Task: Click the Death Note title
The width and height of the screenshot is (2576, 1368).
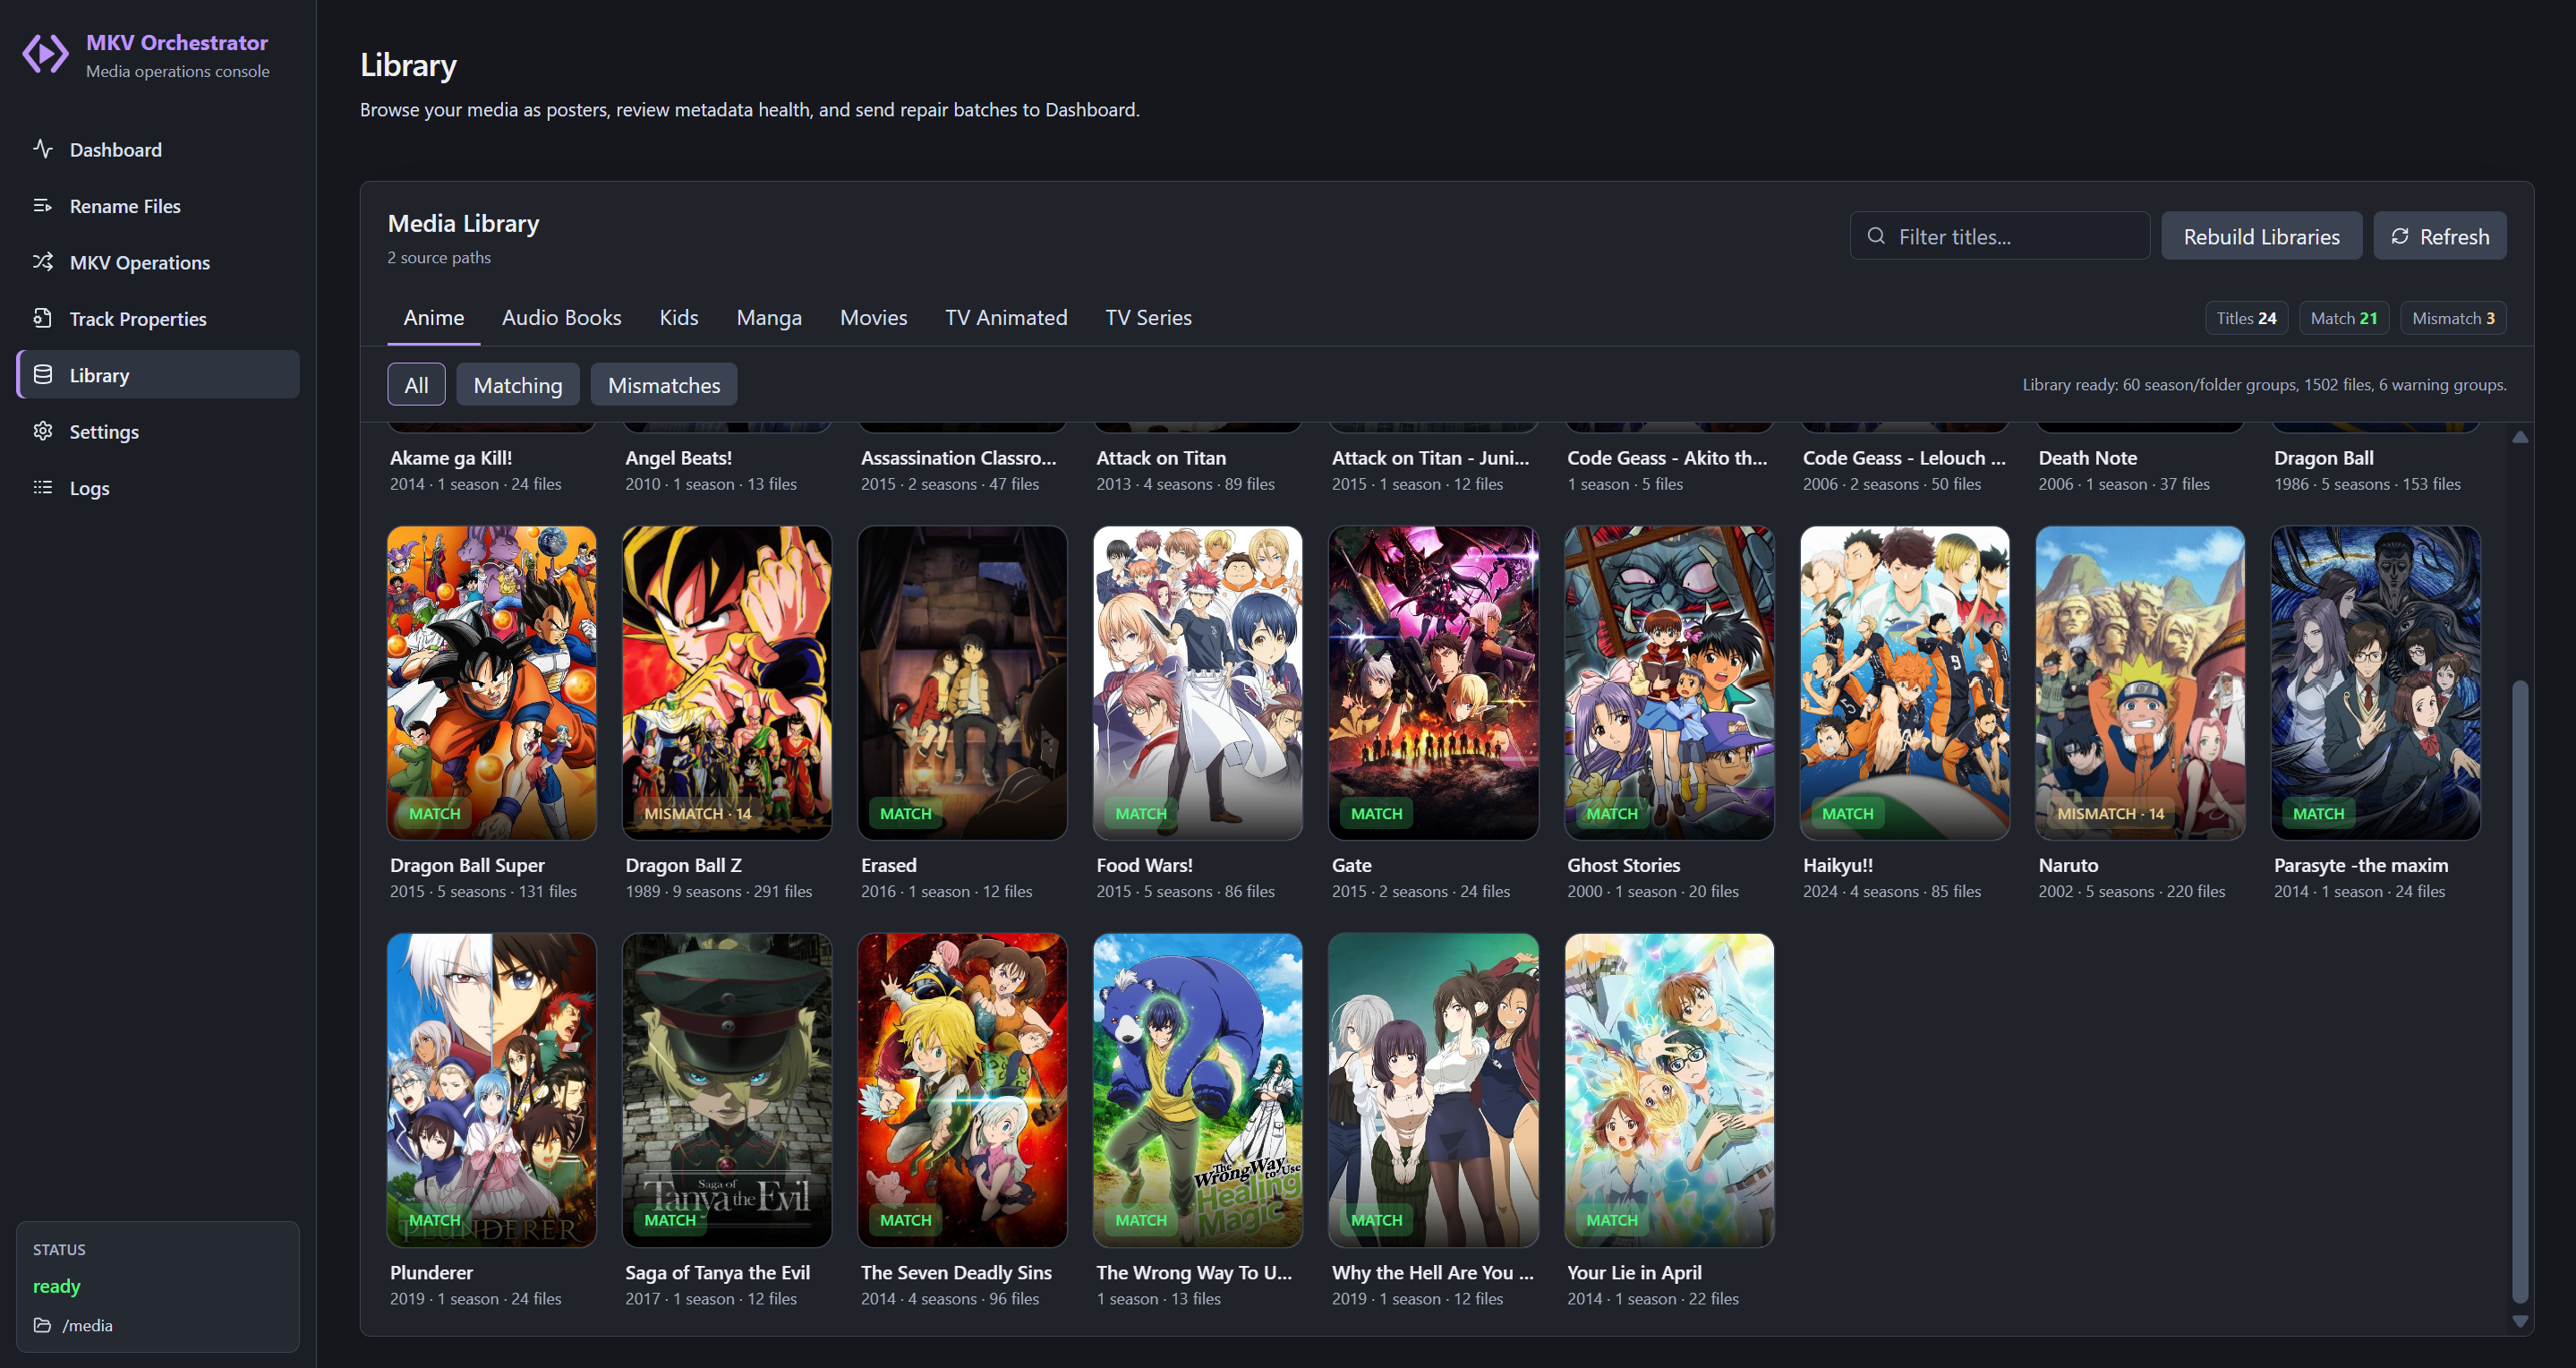Action: tap(2088, 458)
